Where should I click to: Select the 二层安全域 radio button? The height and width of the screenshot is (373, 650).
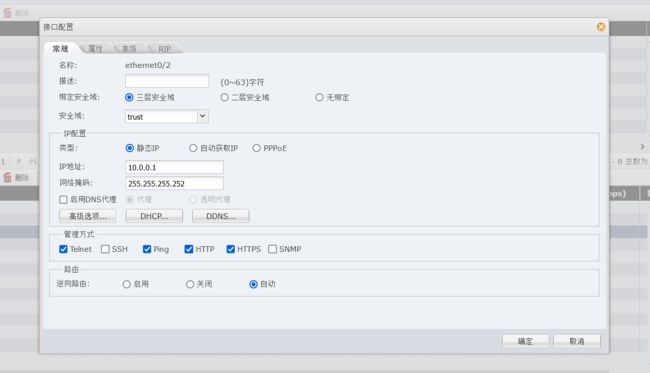224,97
